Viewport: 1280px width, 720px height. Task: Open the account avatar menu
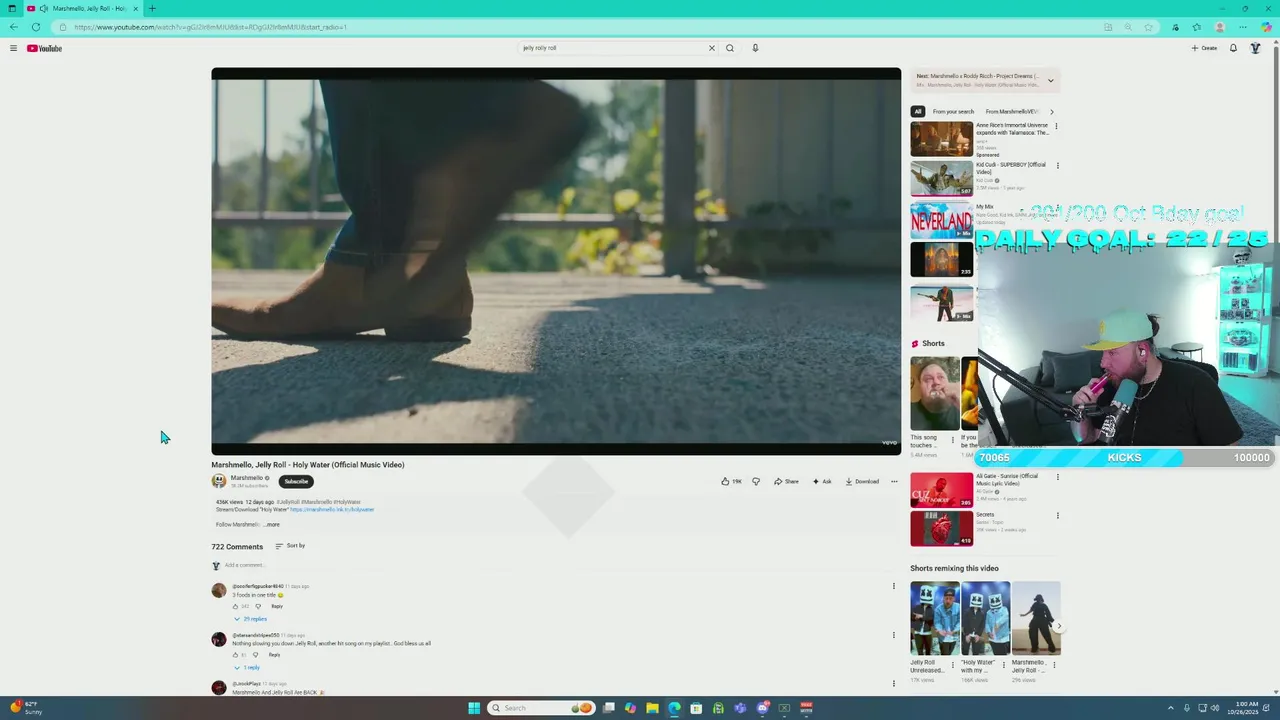point(1255,48)
